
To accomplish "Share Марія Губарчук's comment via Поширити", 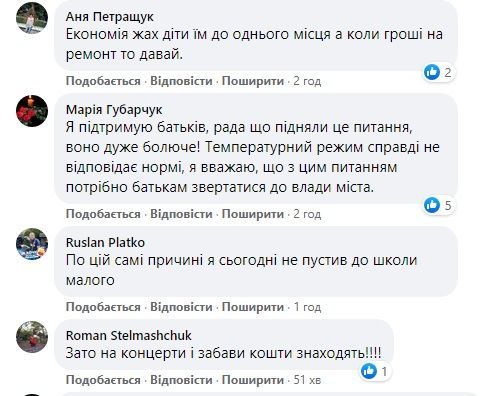I will coord(253,214).
